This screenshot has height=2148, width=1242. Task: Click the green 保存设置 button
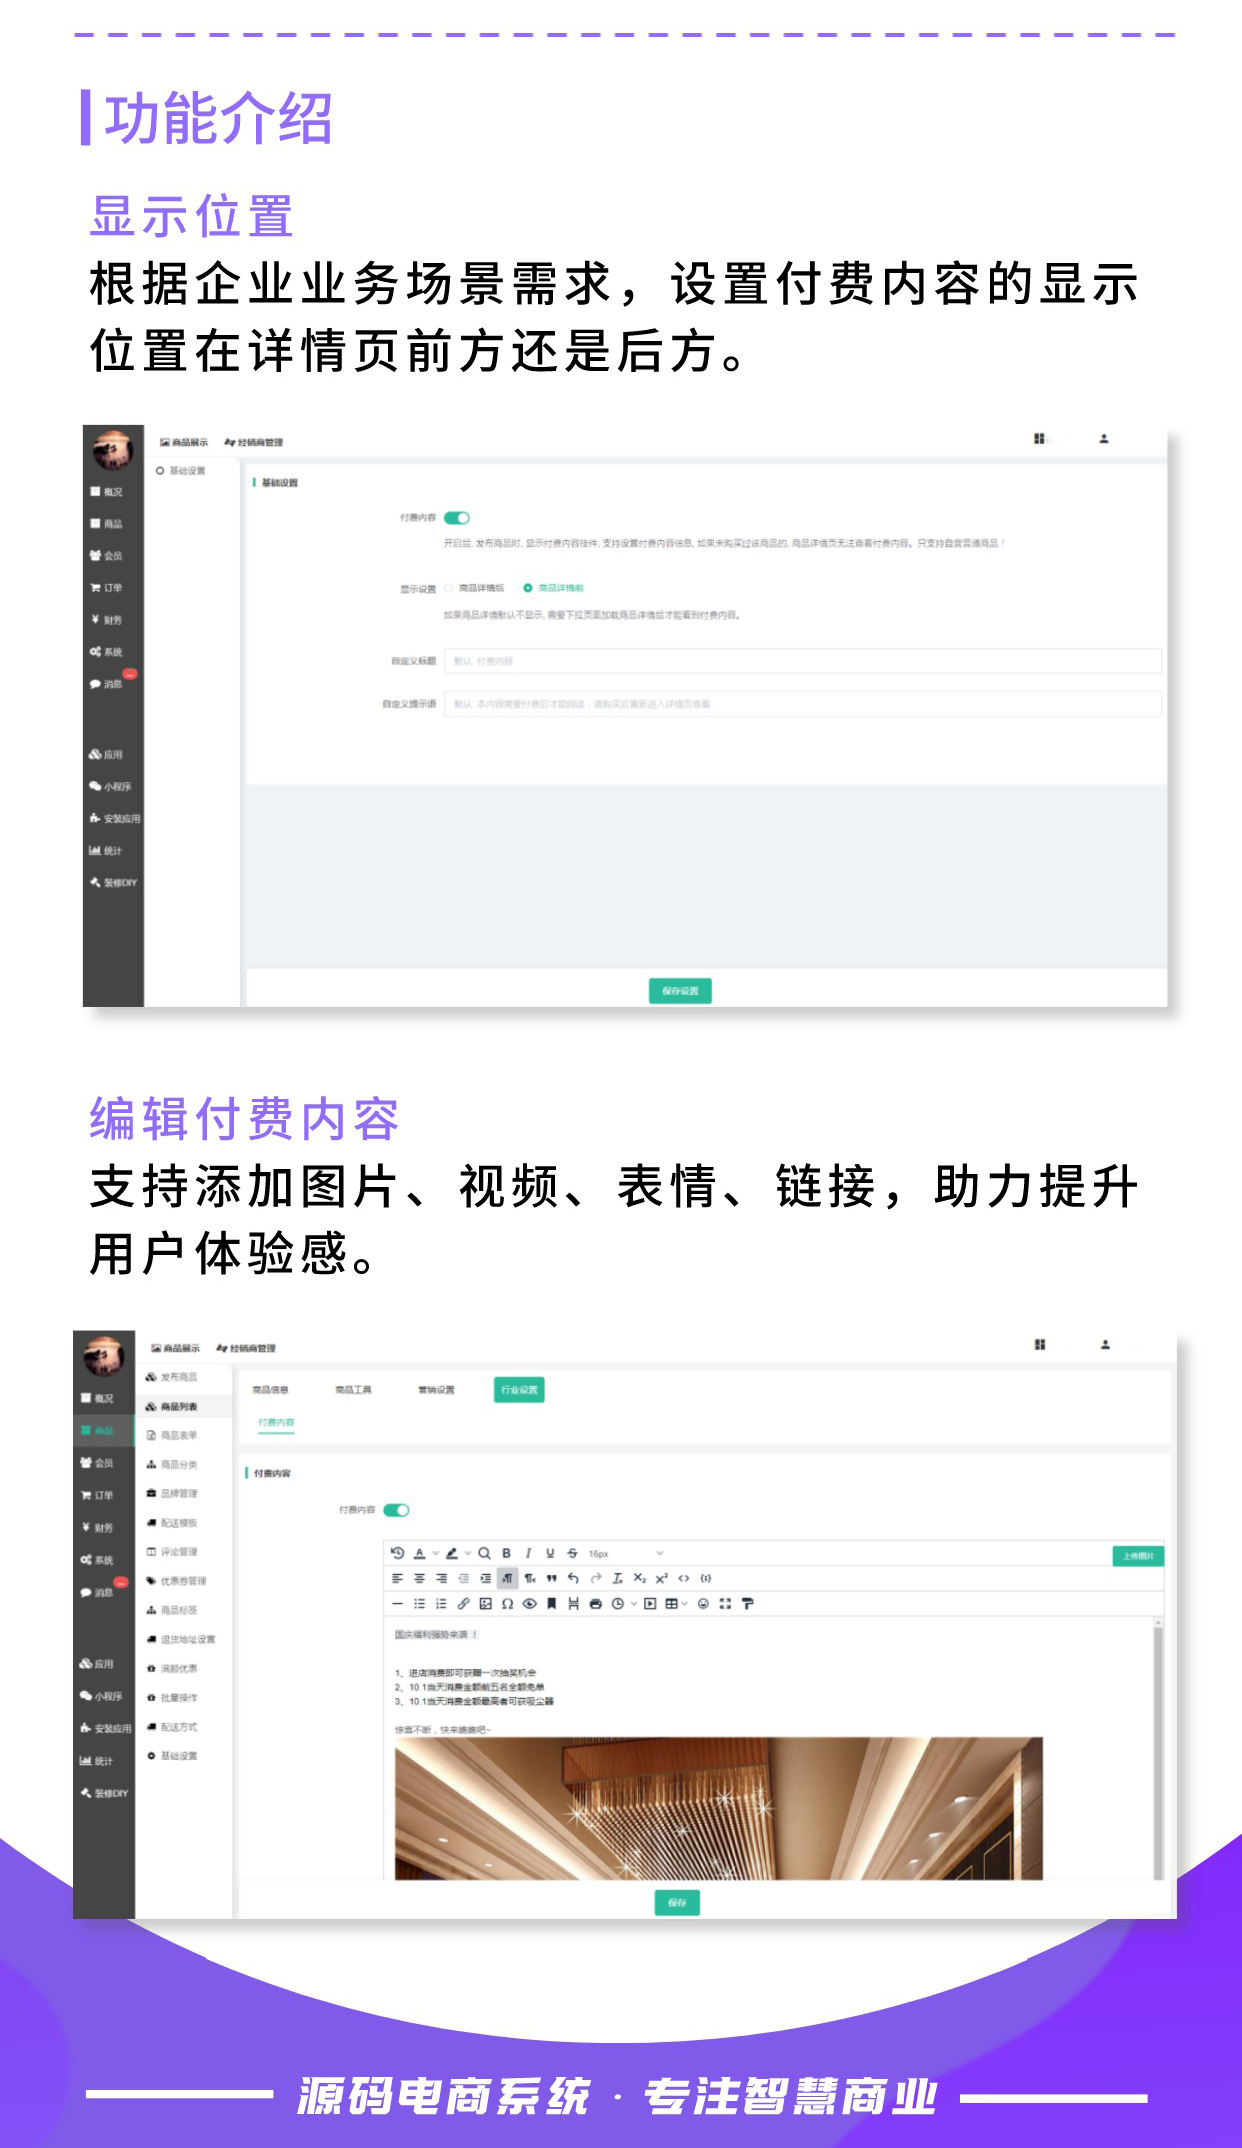(680, 991)
